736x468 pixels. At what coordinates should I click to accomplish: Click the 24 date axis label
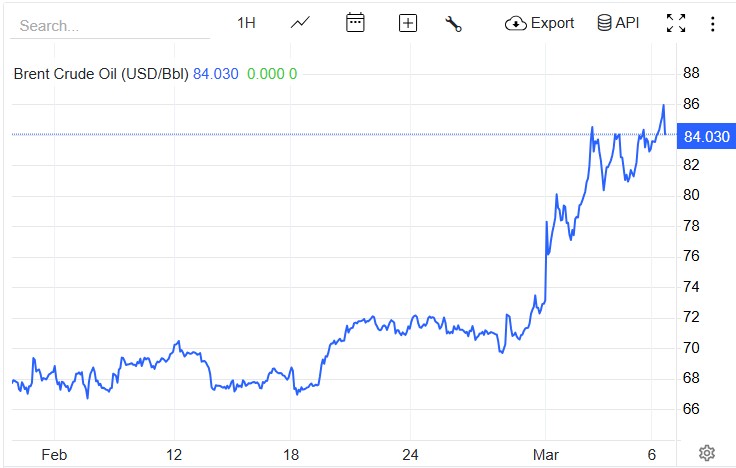coord(410,455)
